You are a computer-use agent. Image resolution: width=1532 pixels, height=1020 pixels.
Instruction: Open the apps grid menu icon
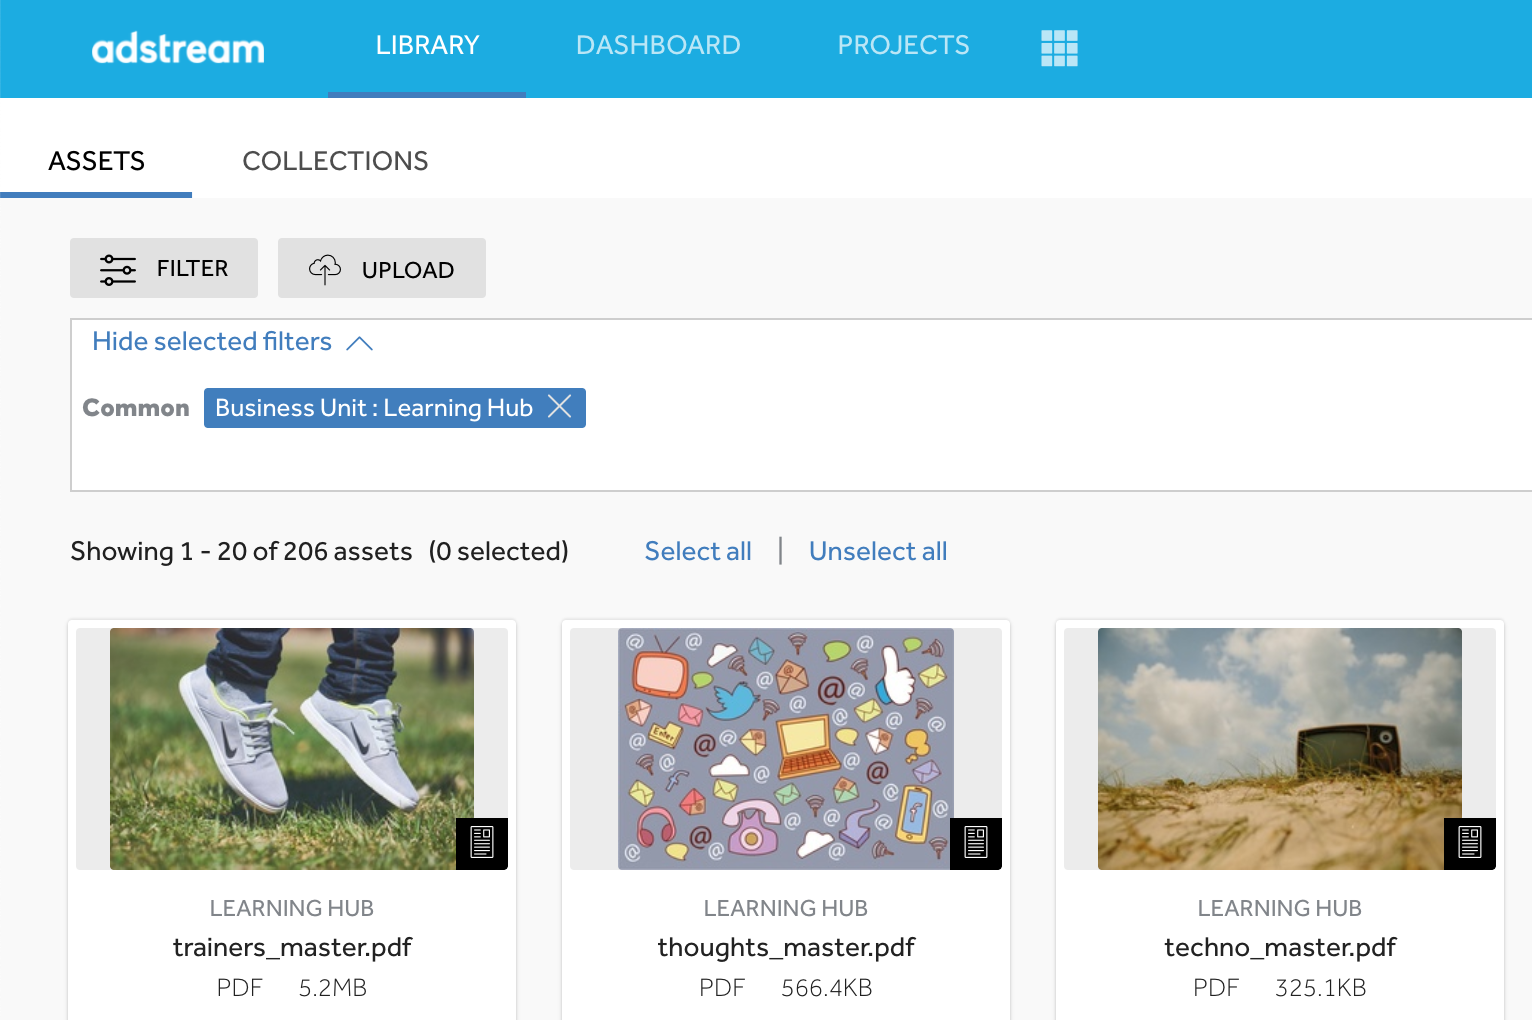1059,47
